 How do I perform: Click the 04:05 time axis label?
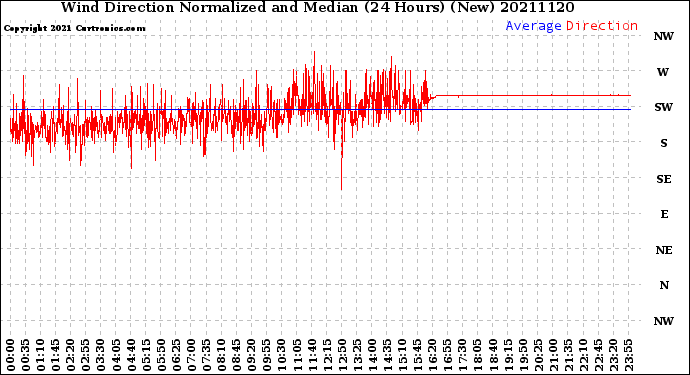116,355
